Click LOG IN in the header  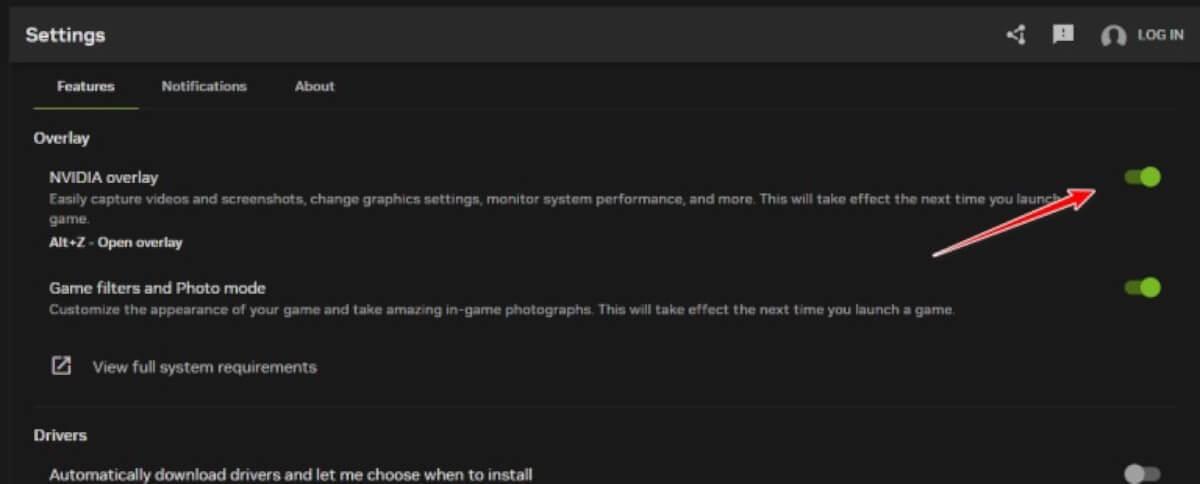pos(1160,35)
